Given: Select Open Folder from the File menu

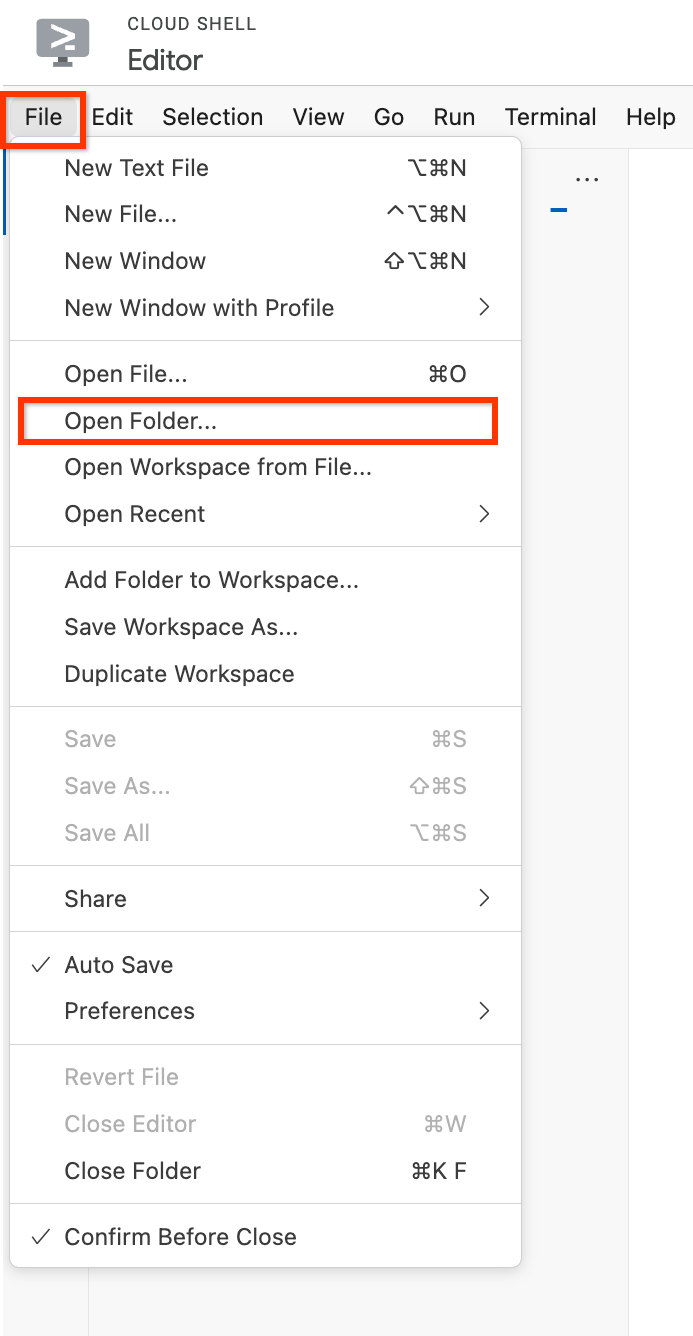Looking at the screenshot, I should [x=142, y=421].
